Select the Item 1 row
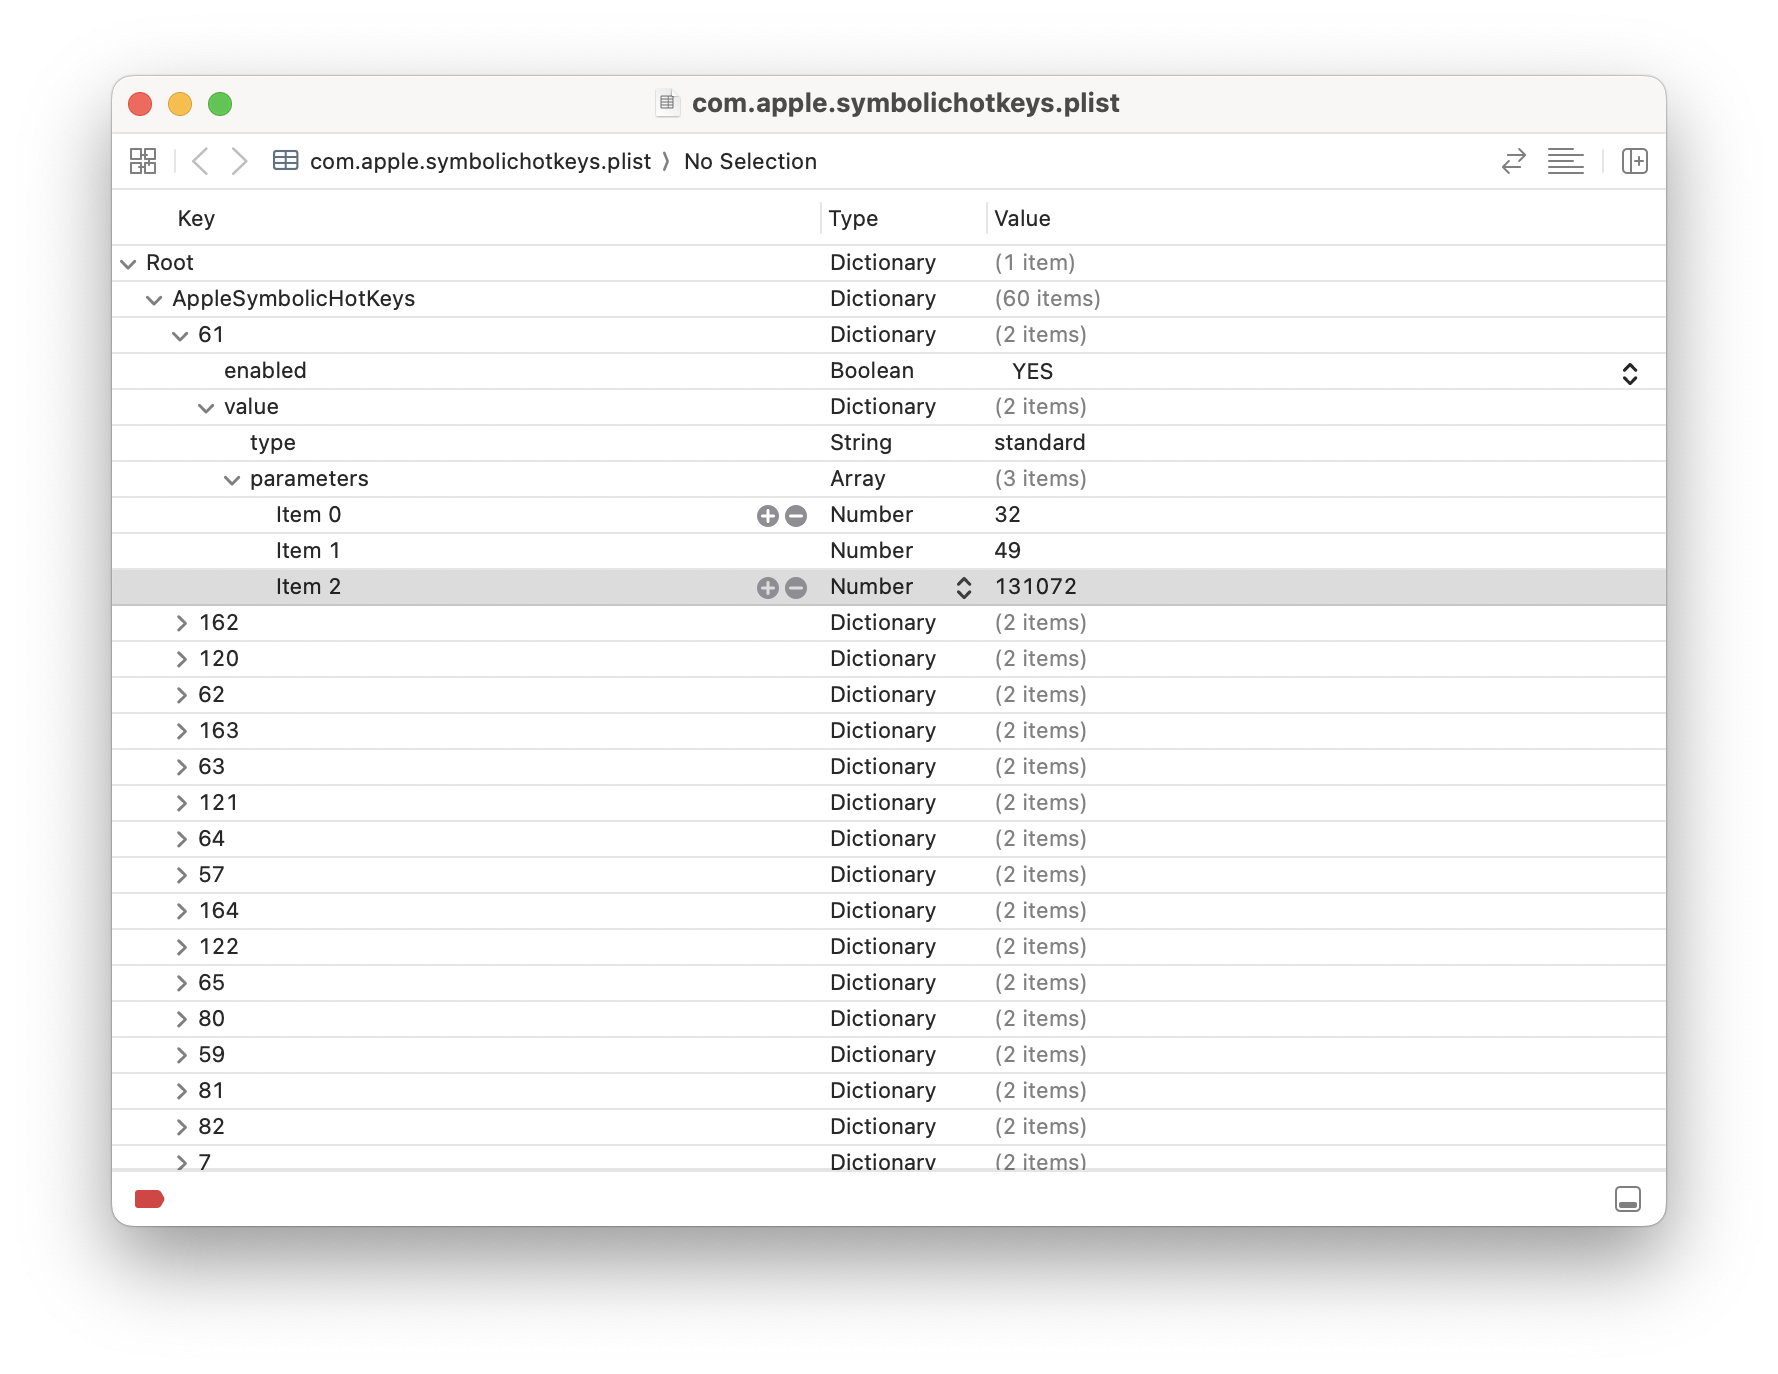 tap(888, 551)
